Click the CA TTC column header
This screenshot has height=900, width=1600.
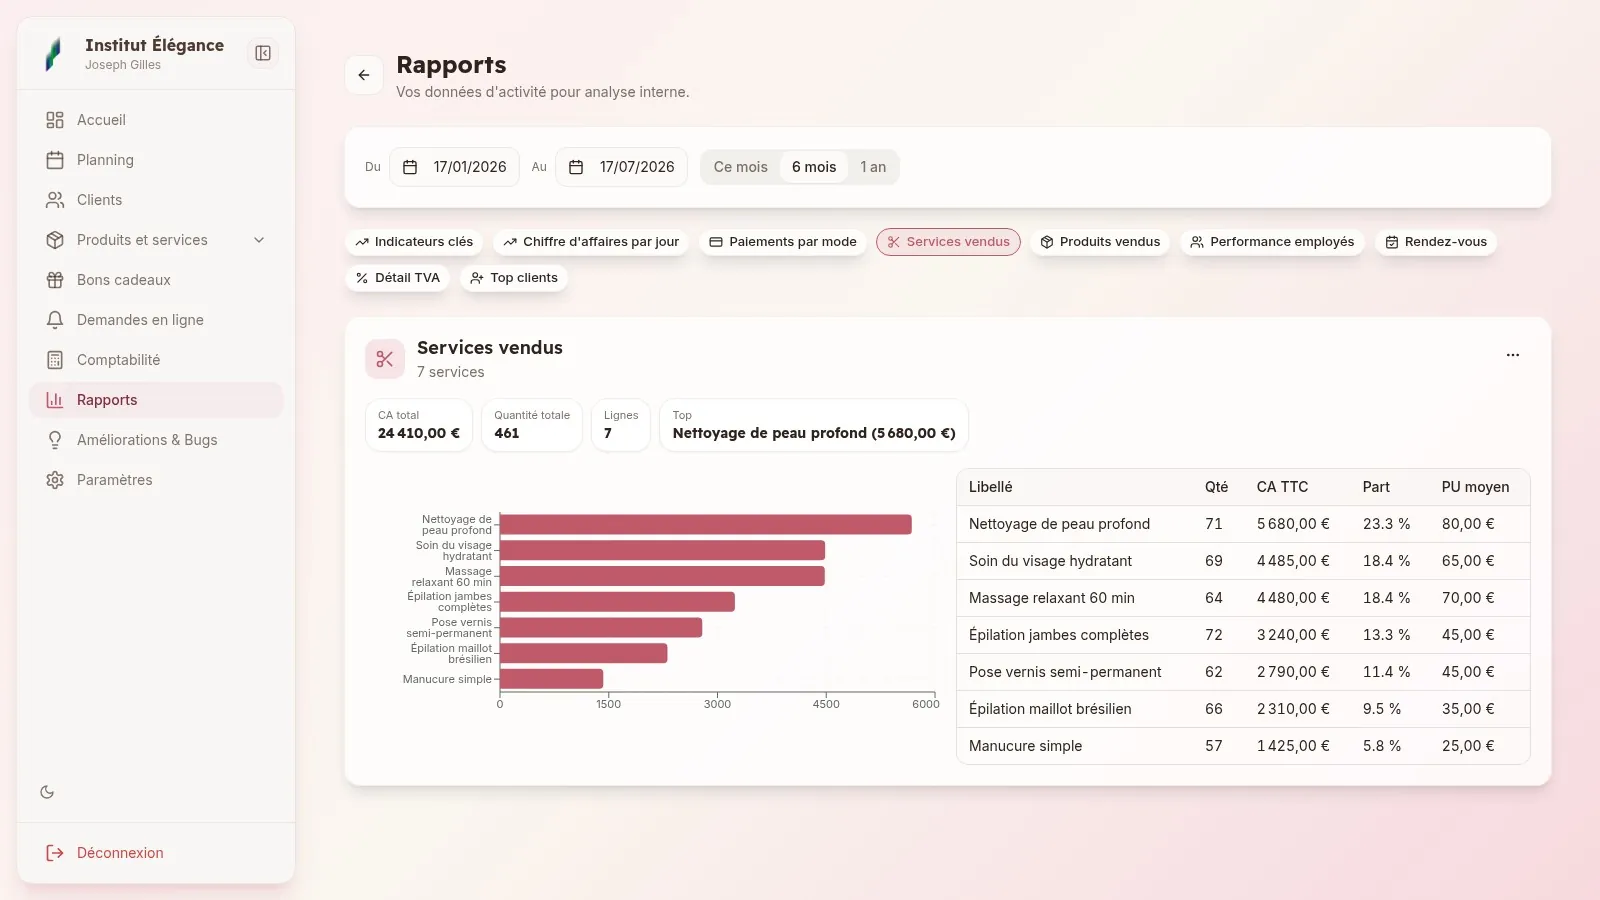pos(1282,487)
